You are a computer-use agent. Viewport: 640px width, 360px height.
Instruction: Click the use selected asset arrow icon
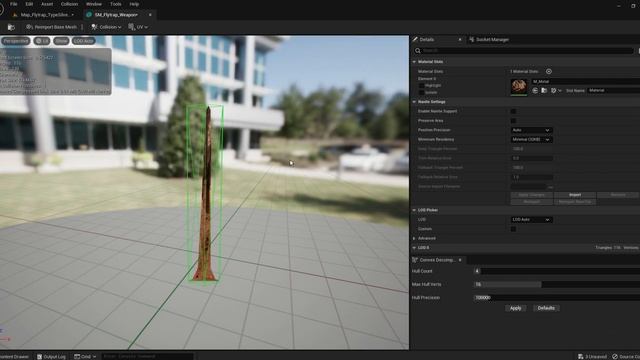pos(535,91)
